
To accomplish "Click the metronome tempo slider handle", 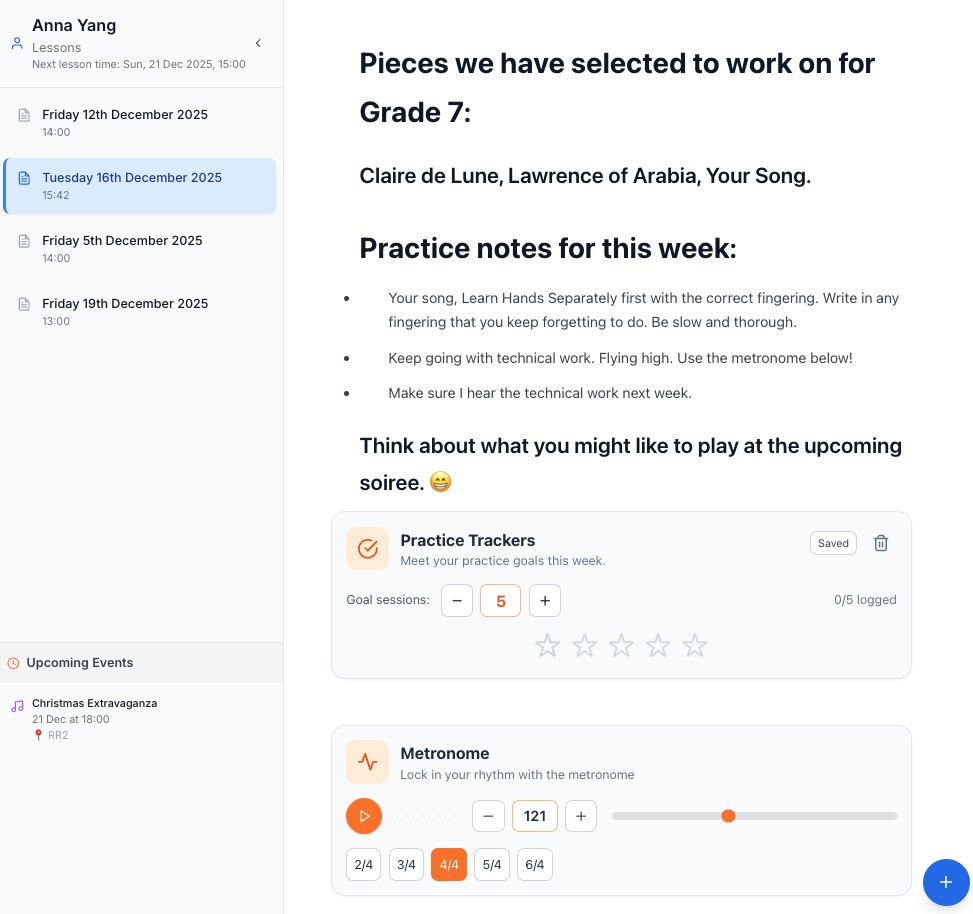I will pyautogui.click(x=729, y=816).
